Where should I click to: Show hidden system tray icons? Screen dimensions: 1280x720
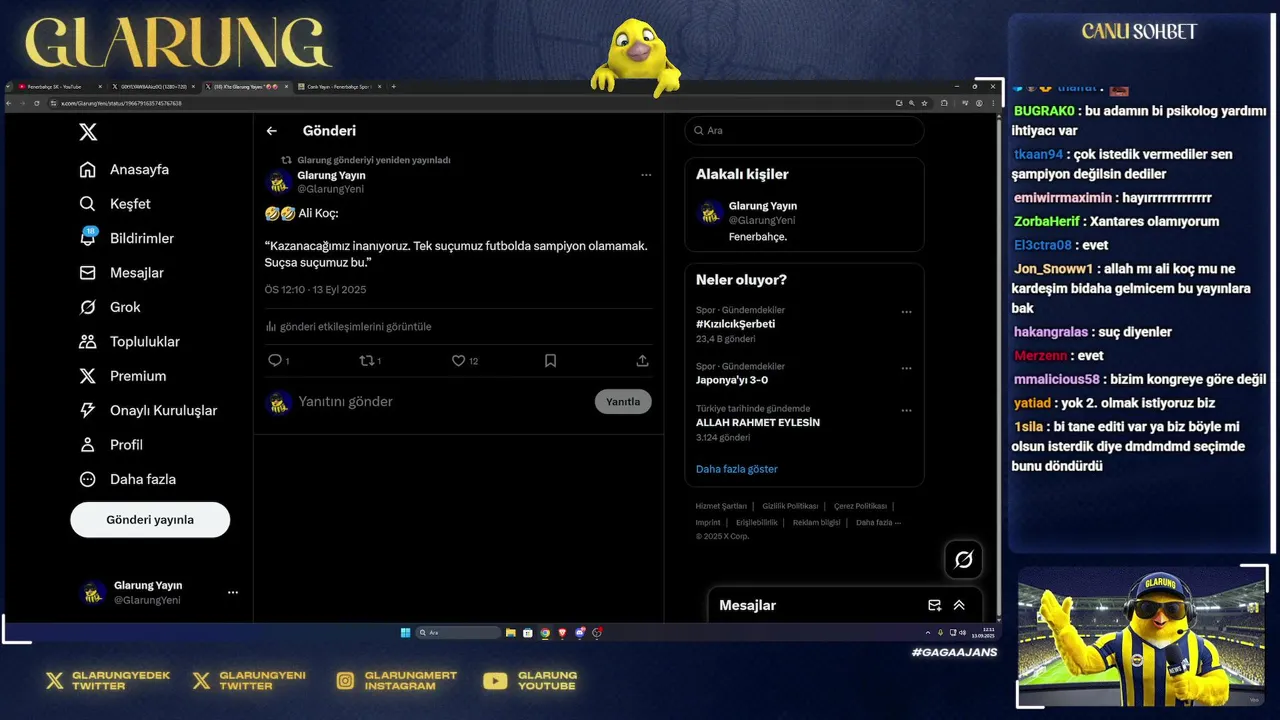click(x=928, y=632)
